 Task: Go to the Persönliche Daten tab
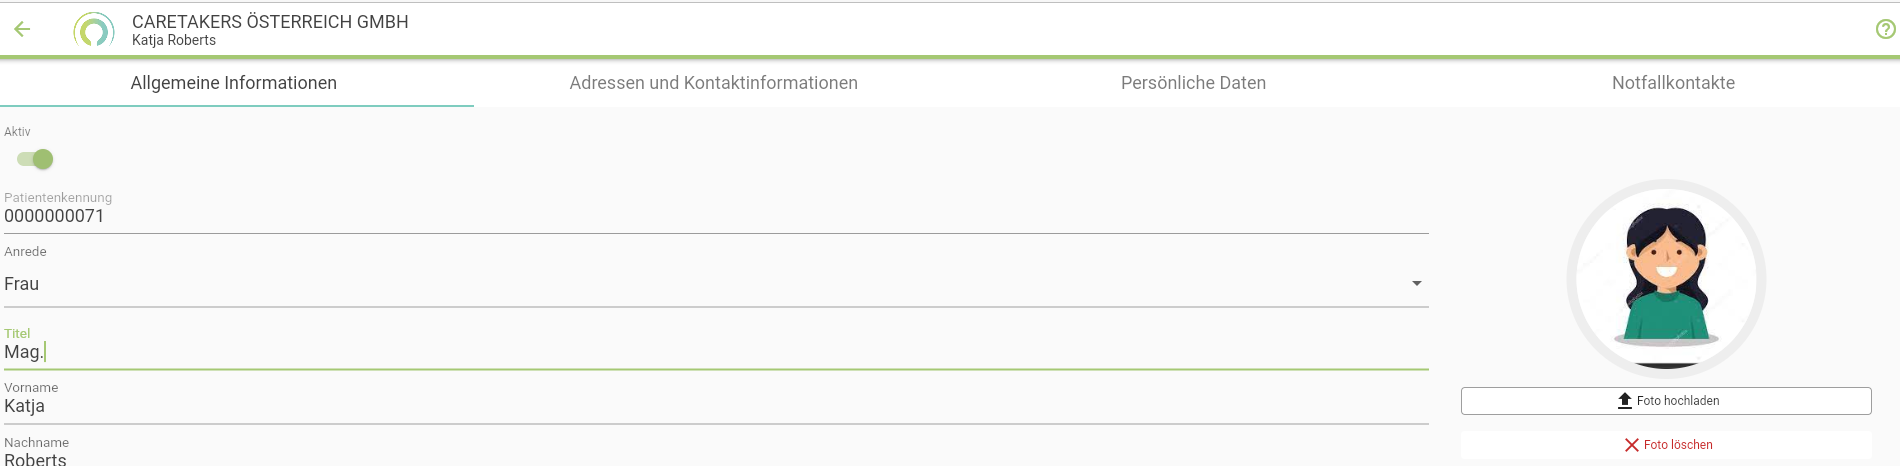(x=1193, y=83)
